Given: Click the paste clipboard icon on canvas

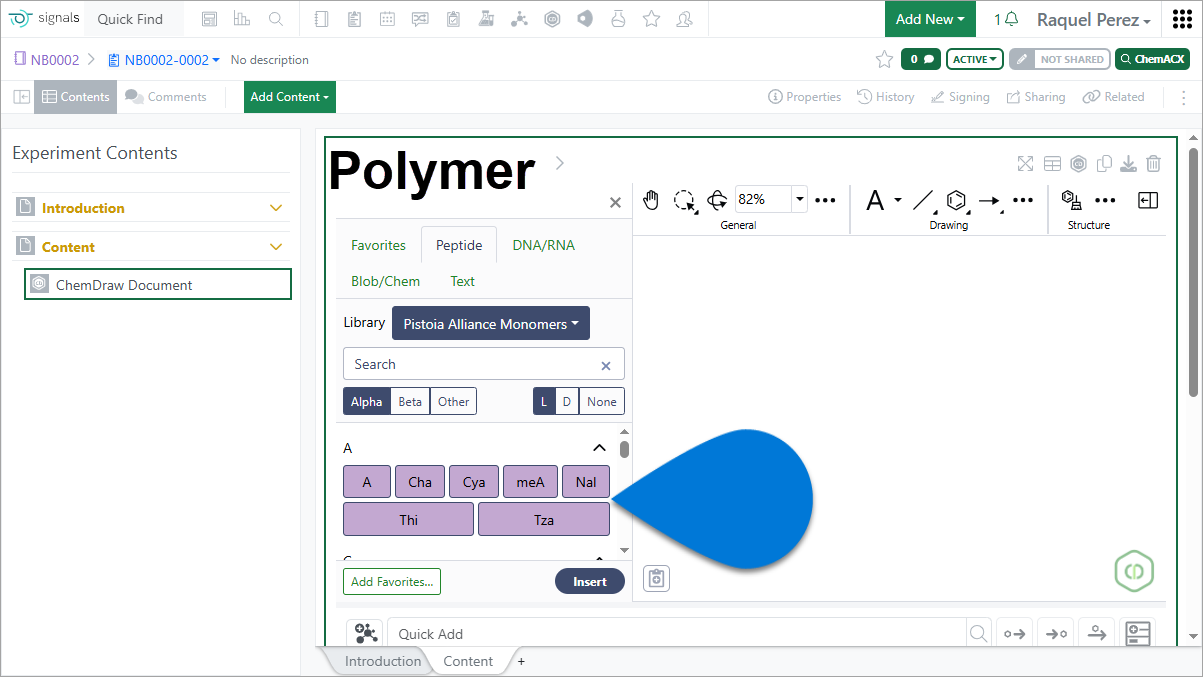Looking at the screenshot, I should (x=656, y=578).
